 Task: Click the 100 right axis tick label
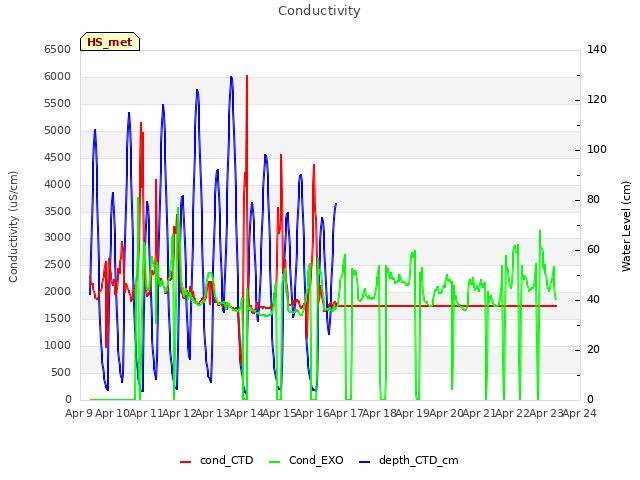[x=597, y=149]
